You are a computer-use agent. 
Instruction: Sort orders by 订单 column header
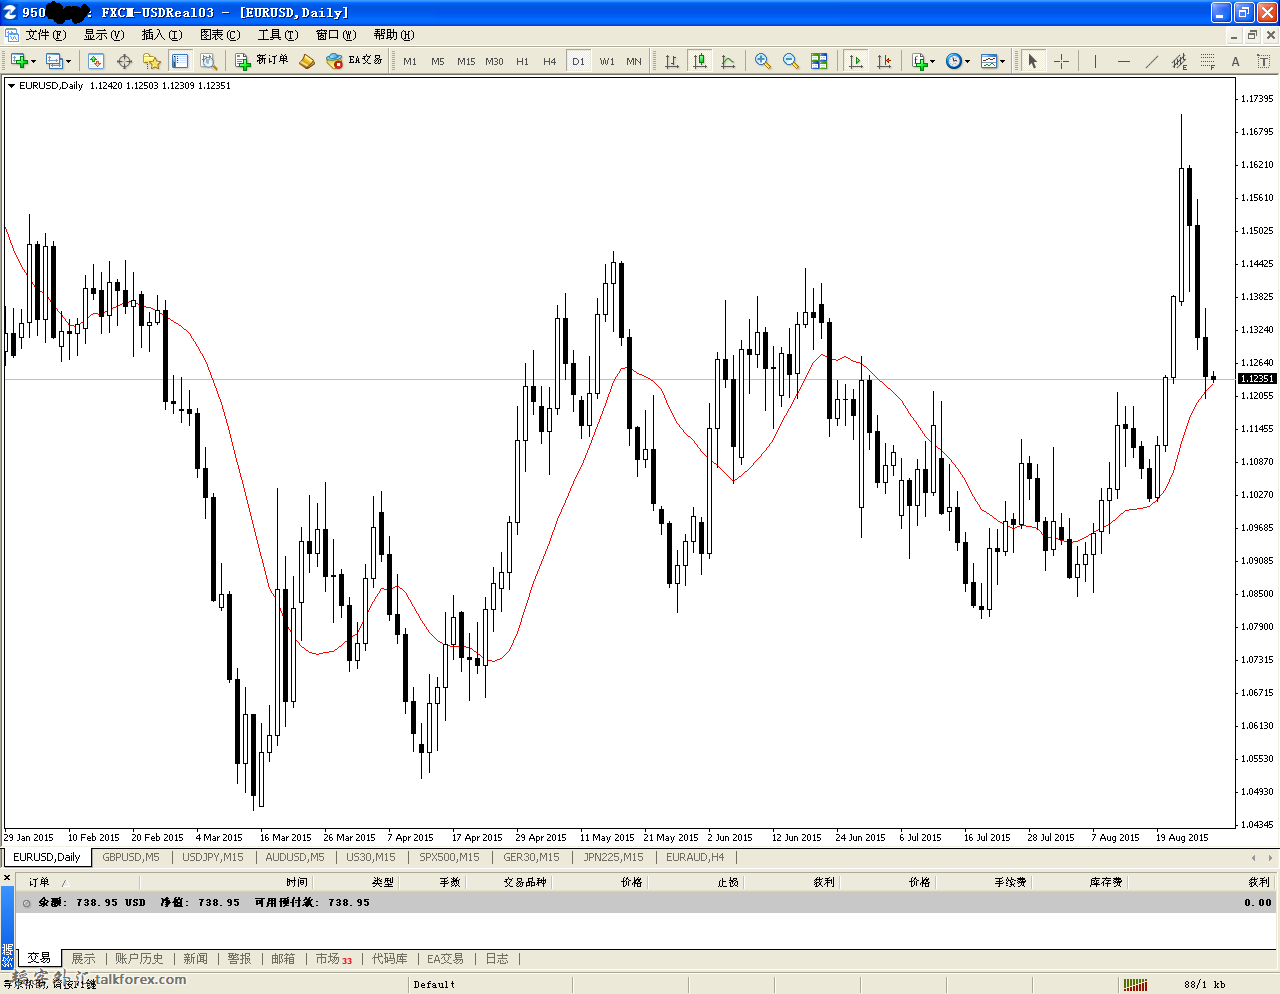(39, 882)
